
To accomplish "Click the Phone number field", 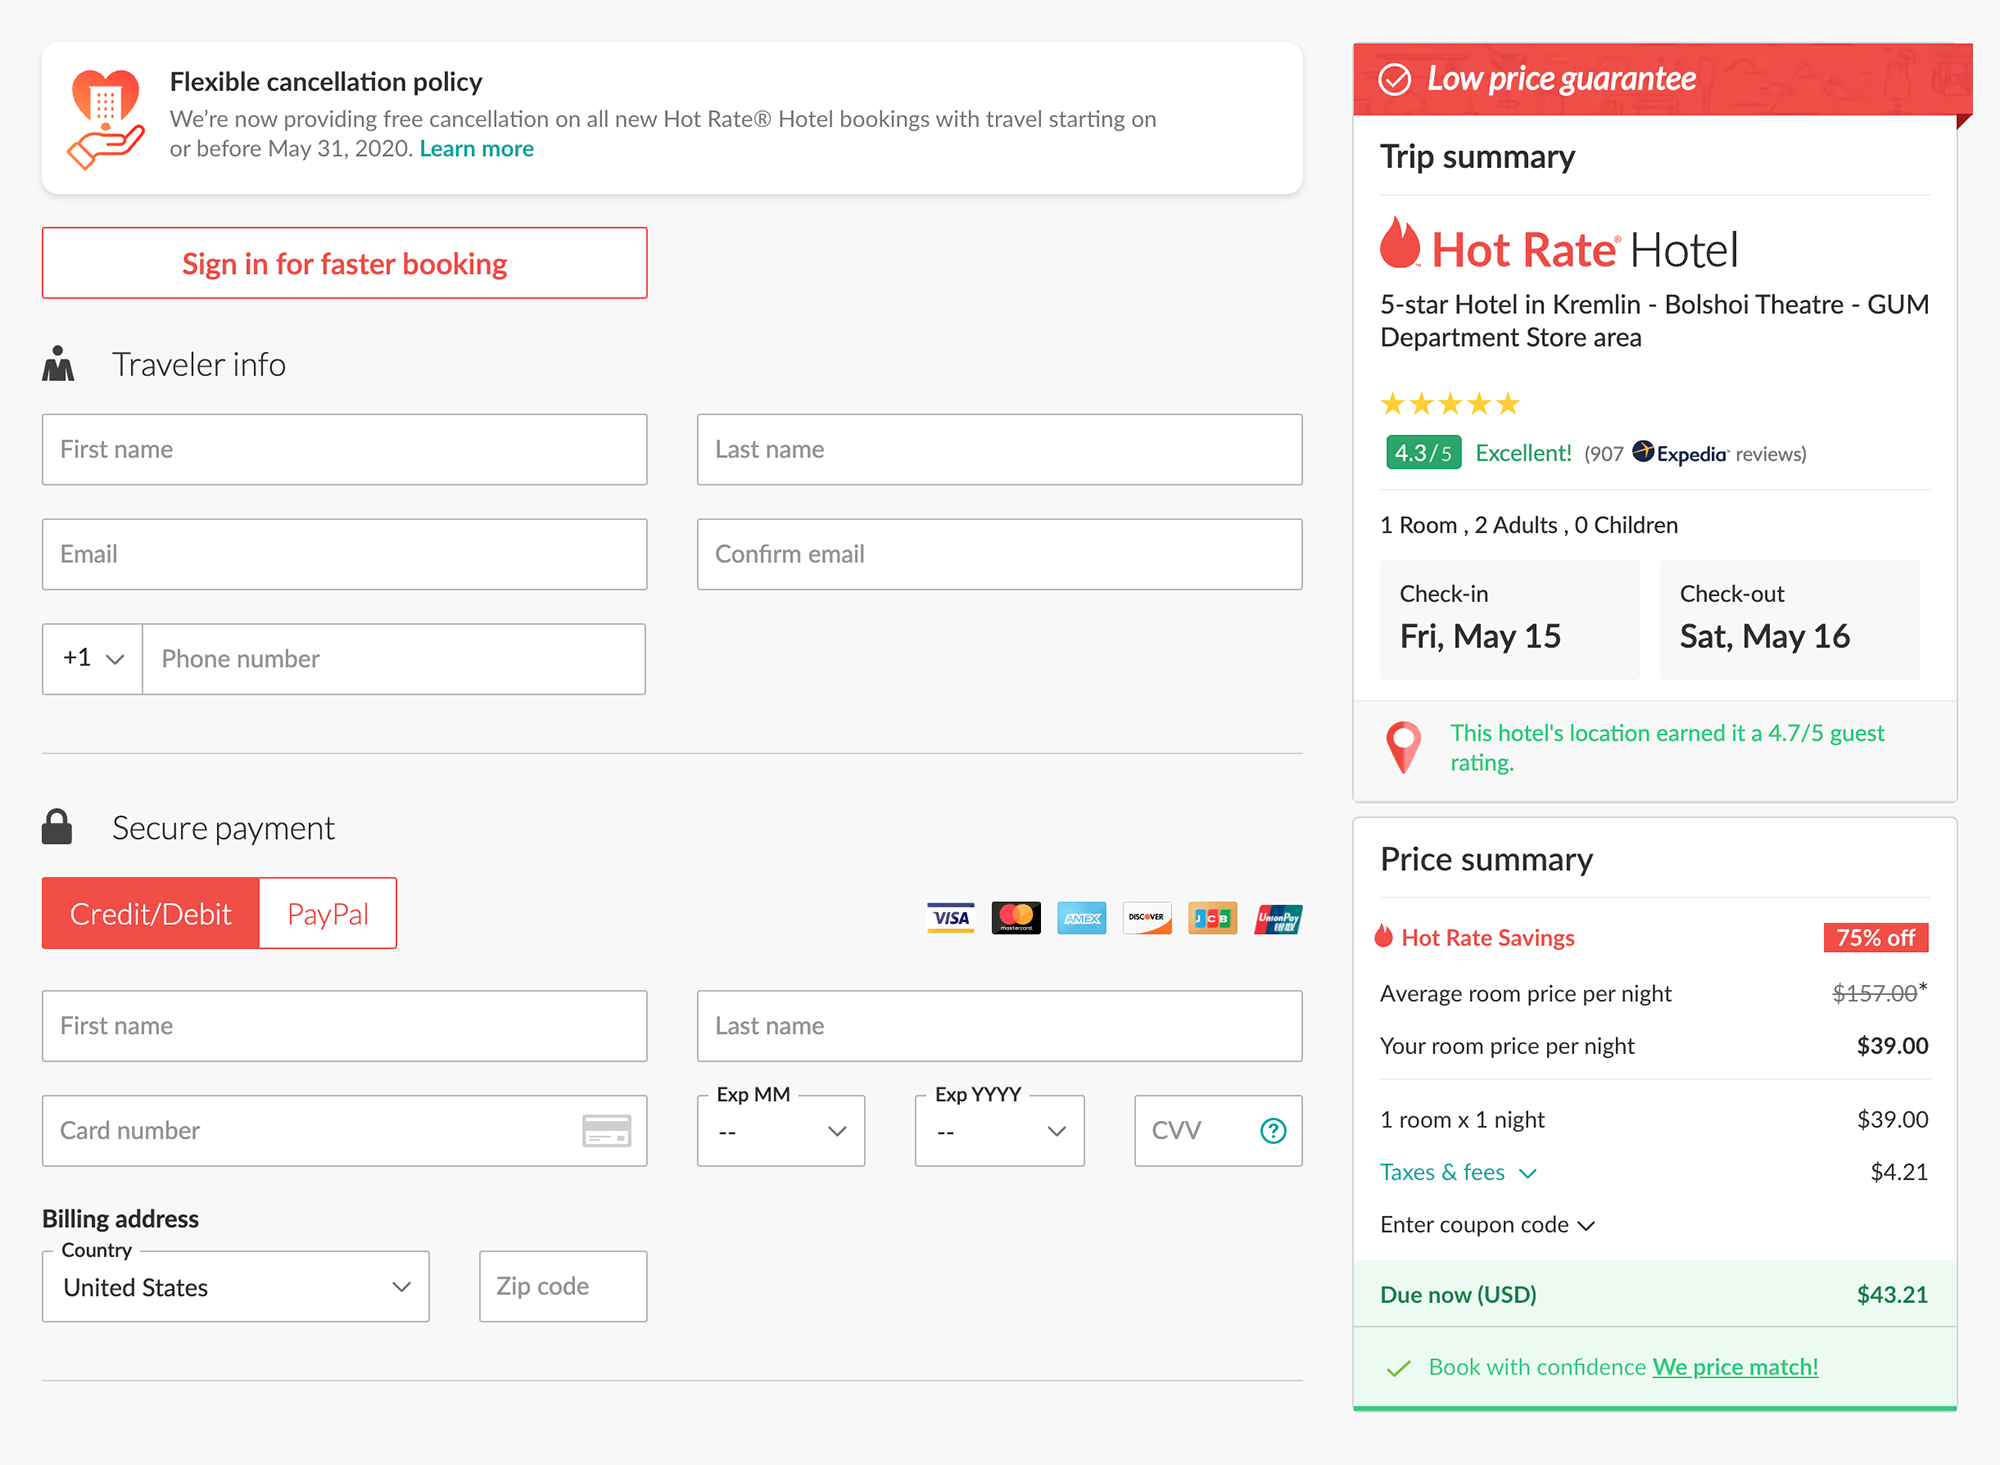I will click(394, 659).
